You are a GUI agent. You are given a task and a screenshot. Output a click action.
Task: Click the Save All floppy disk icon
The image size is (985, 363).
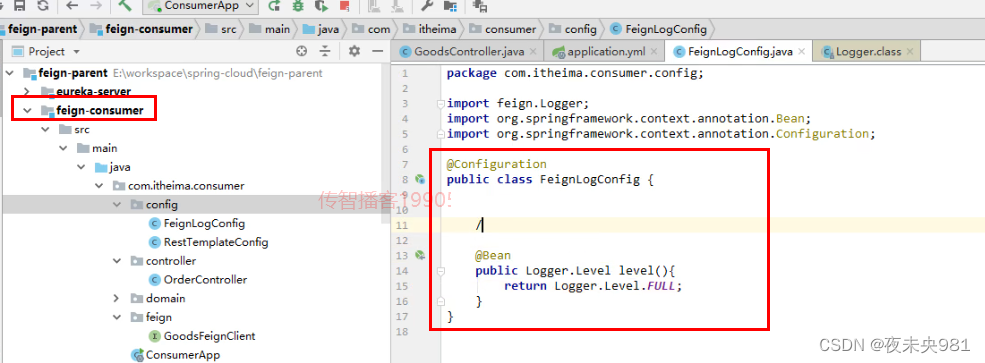20,6
